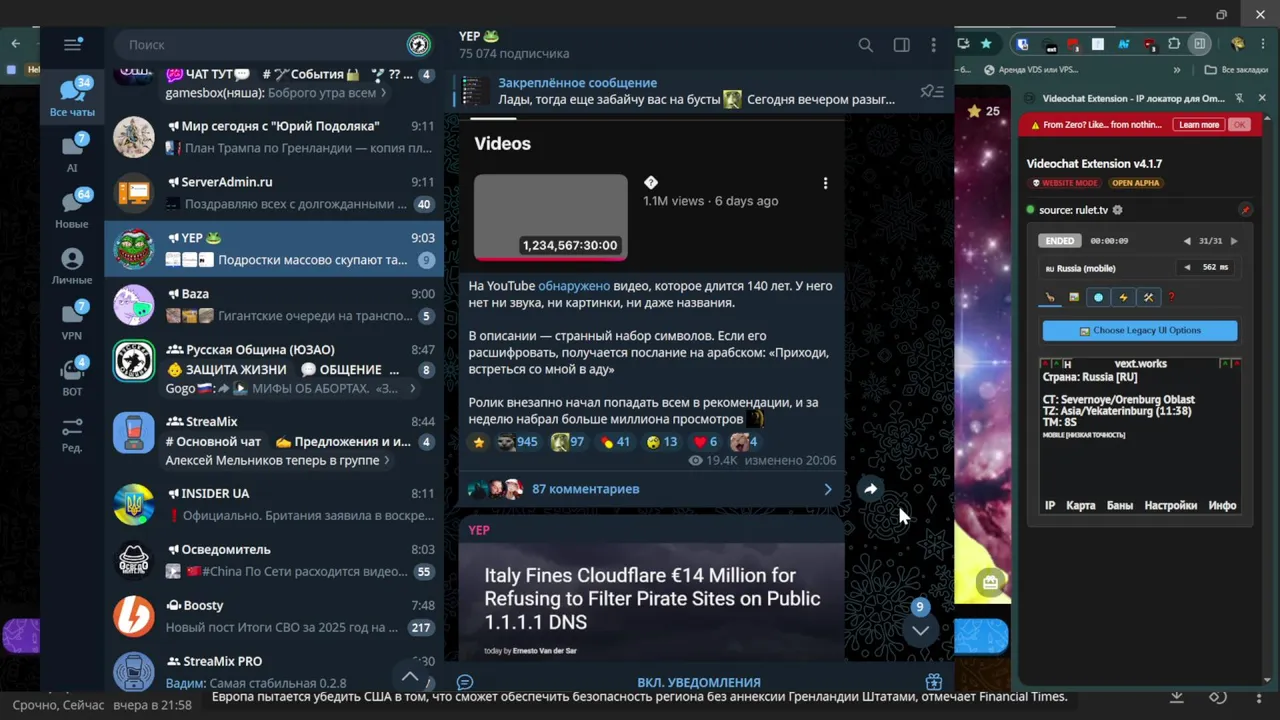Image resolution: width=1280 pixels, height=720 pixels.
Task: Open the Все чаты folder
Action: coord(72,98)
